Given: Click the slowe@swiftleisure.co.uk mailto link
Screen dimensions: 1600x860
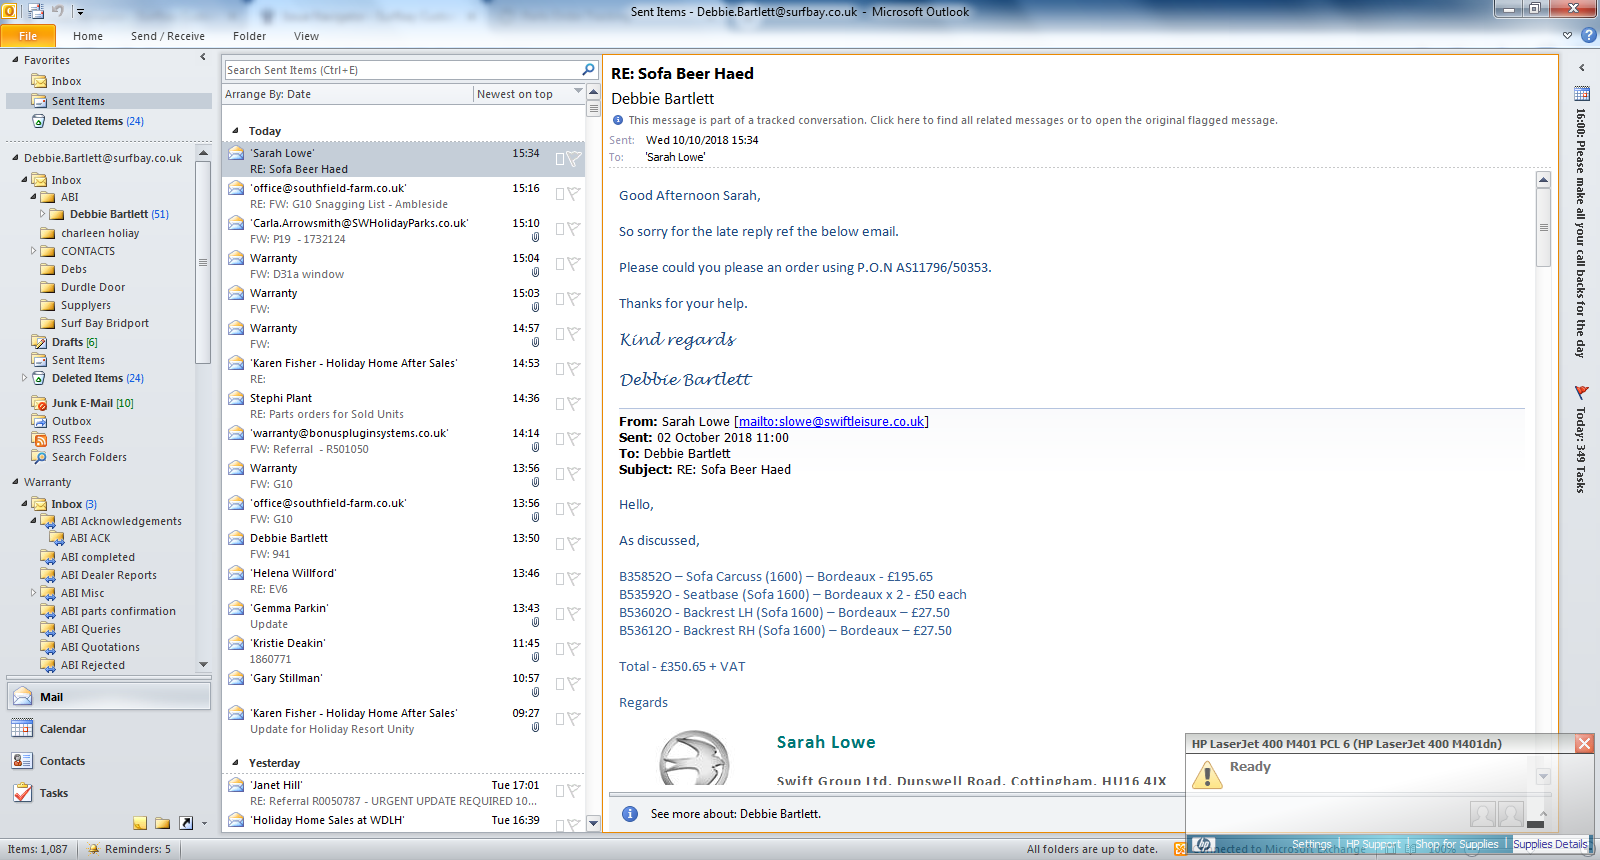Looking at the screenshot, I should pos(831,422).
